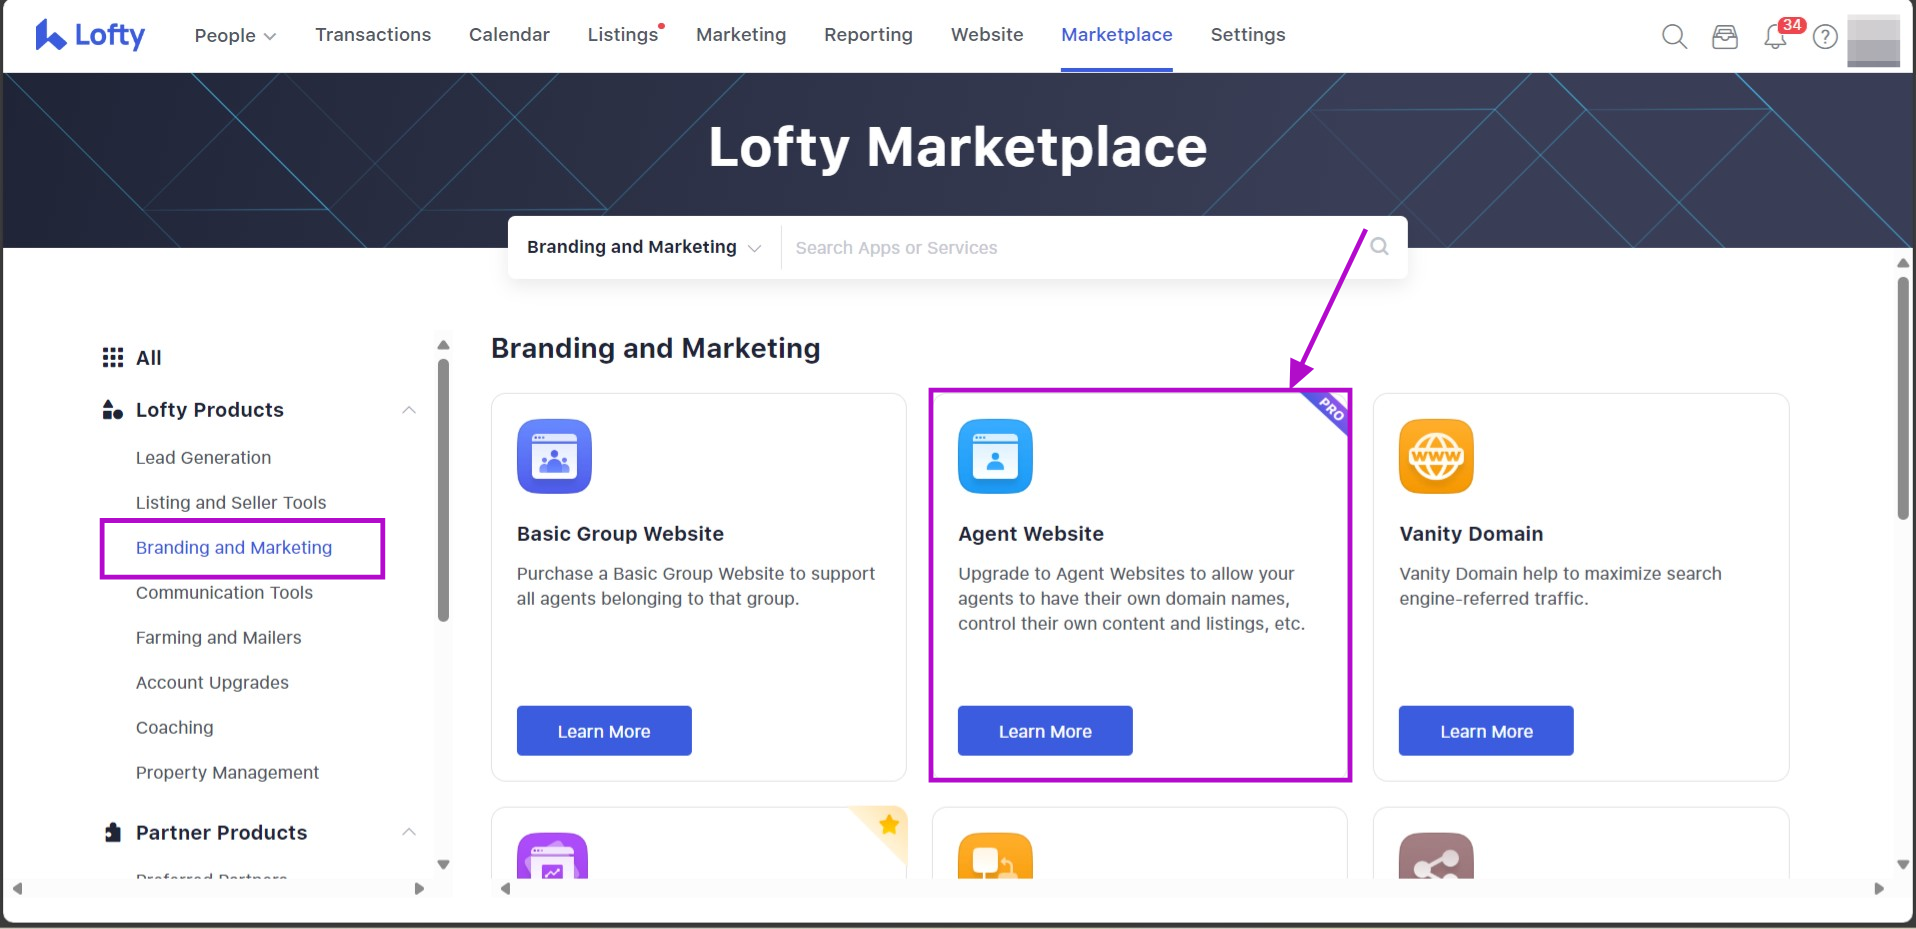Click the sidebar scroll-down arrow
1916x929 pixels.
click(x=444, y=864)
